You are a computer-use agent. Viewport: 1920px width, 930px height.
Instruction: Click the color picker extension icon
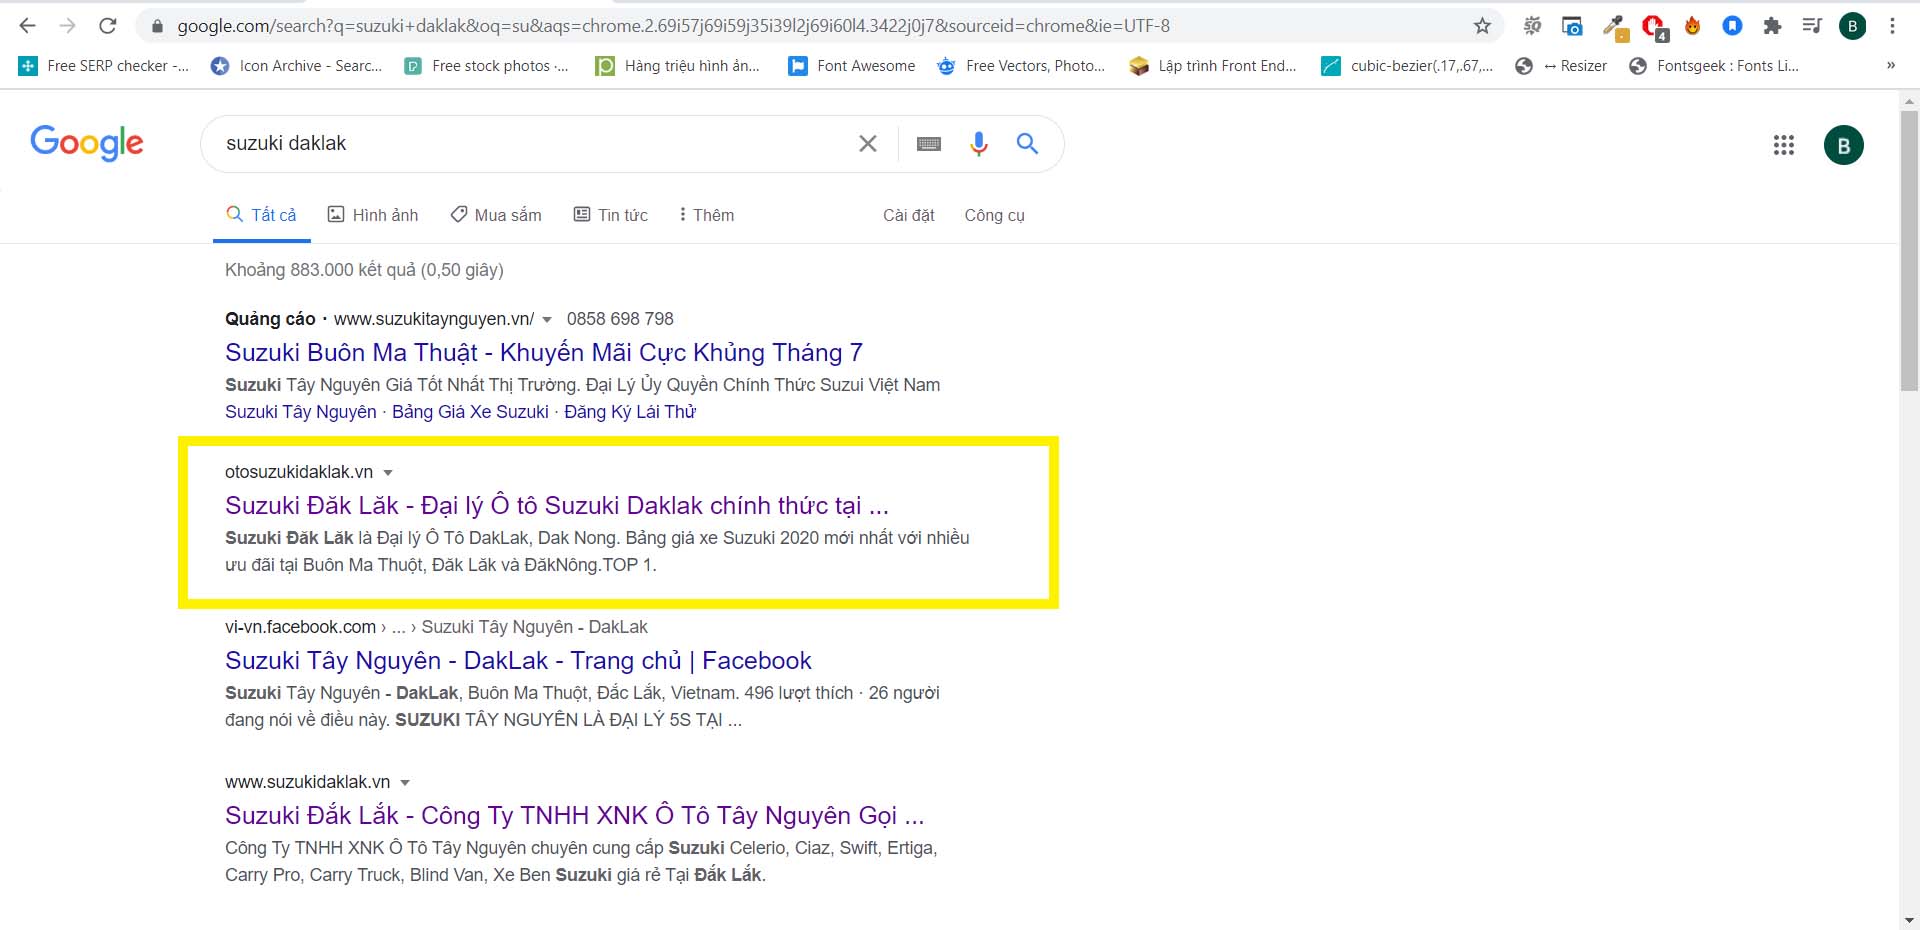click(x=1615, y=28)
